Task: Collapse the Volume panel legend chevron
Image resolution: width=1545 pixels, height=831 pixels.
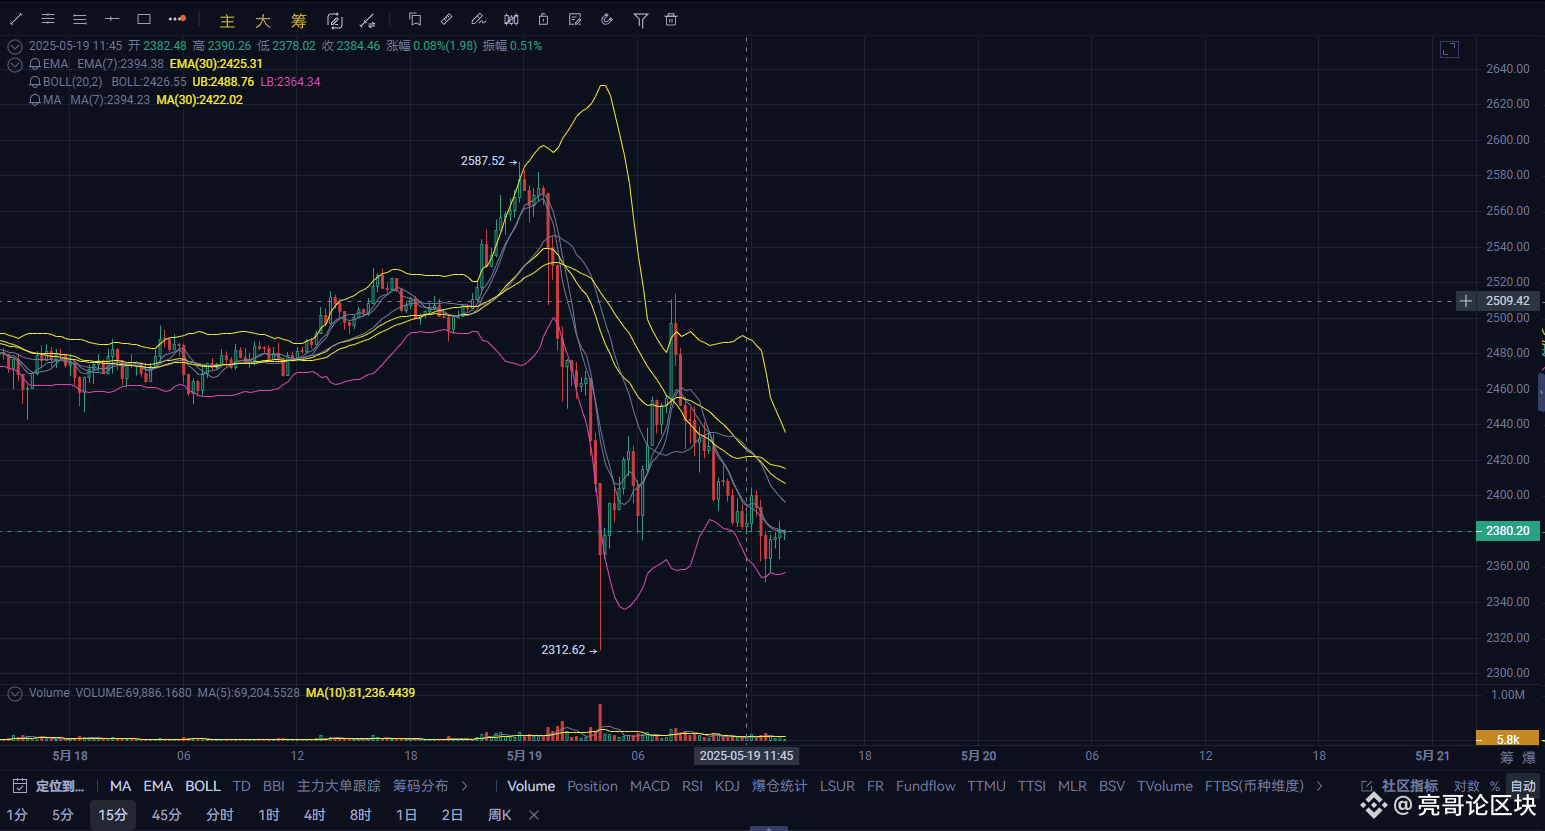Action: (x=15, y=693)
